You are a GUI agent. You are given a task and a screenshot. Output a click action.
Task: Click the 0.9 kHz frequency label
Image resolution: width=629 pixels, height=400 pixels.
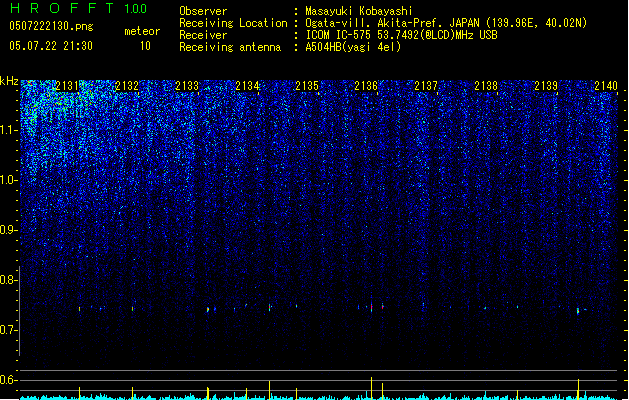click(9, 230)
